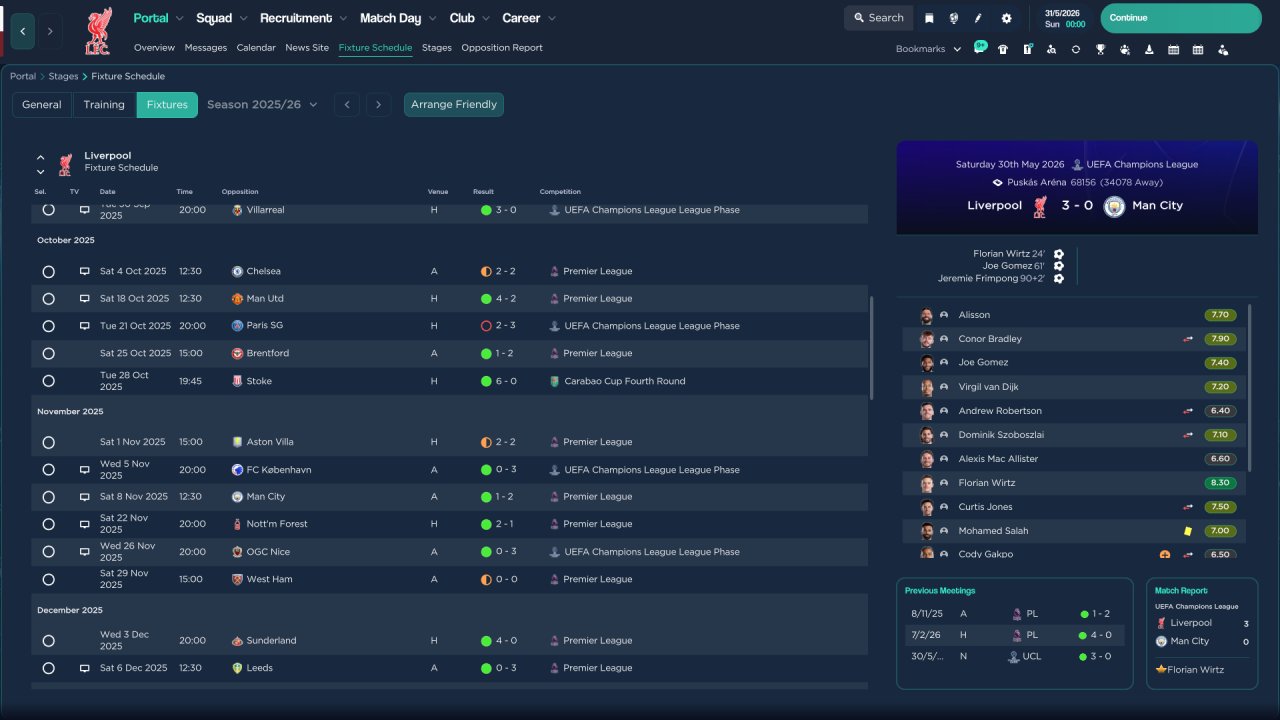Screen dimensions: 1280x720
Task: Select the Sunderland fixture radio button
Action: point(48,641)
